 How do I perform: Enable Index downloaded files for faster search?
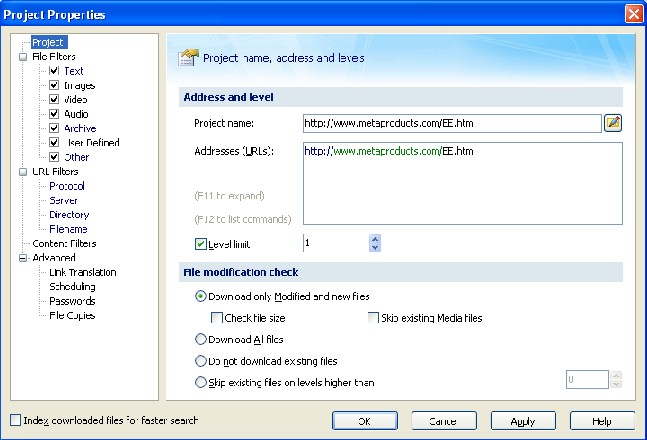click(x=15, y=420)
